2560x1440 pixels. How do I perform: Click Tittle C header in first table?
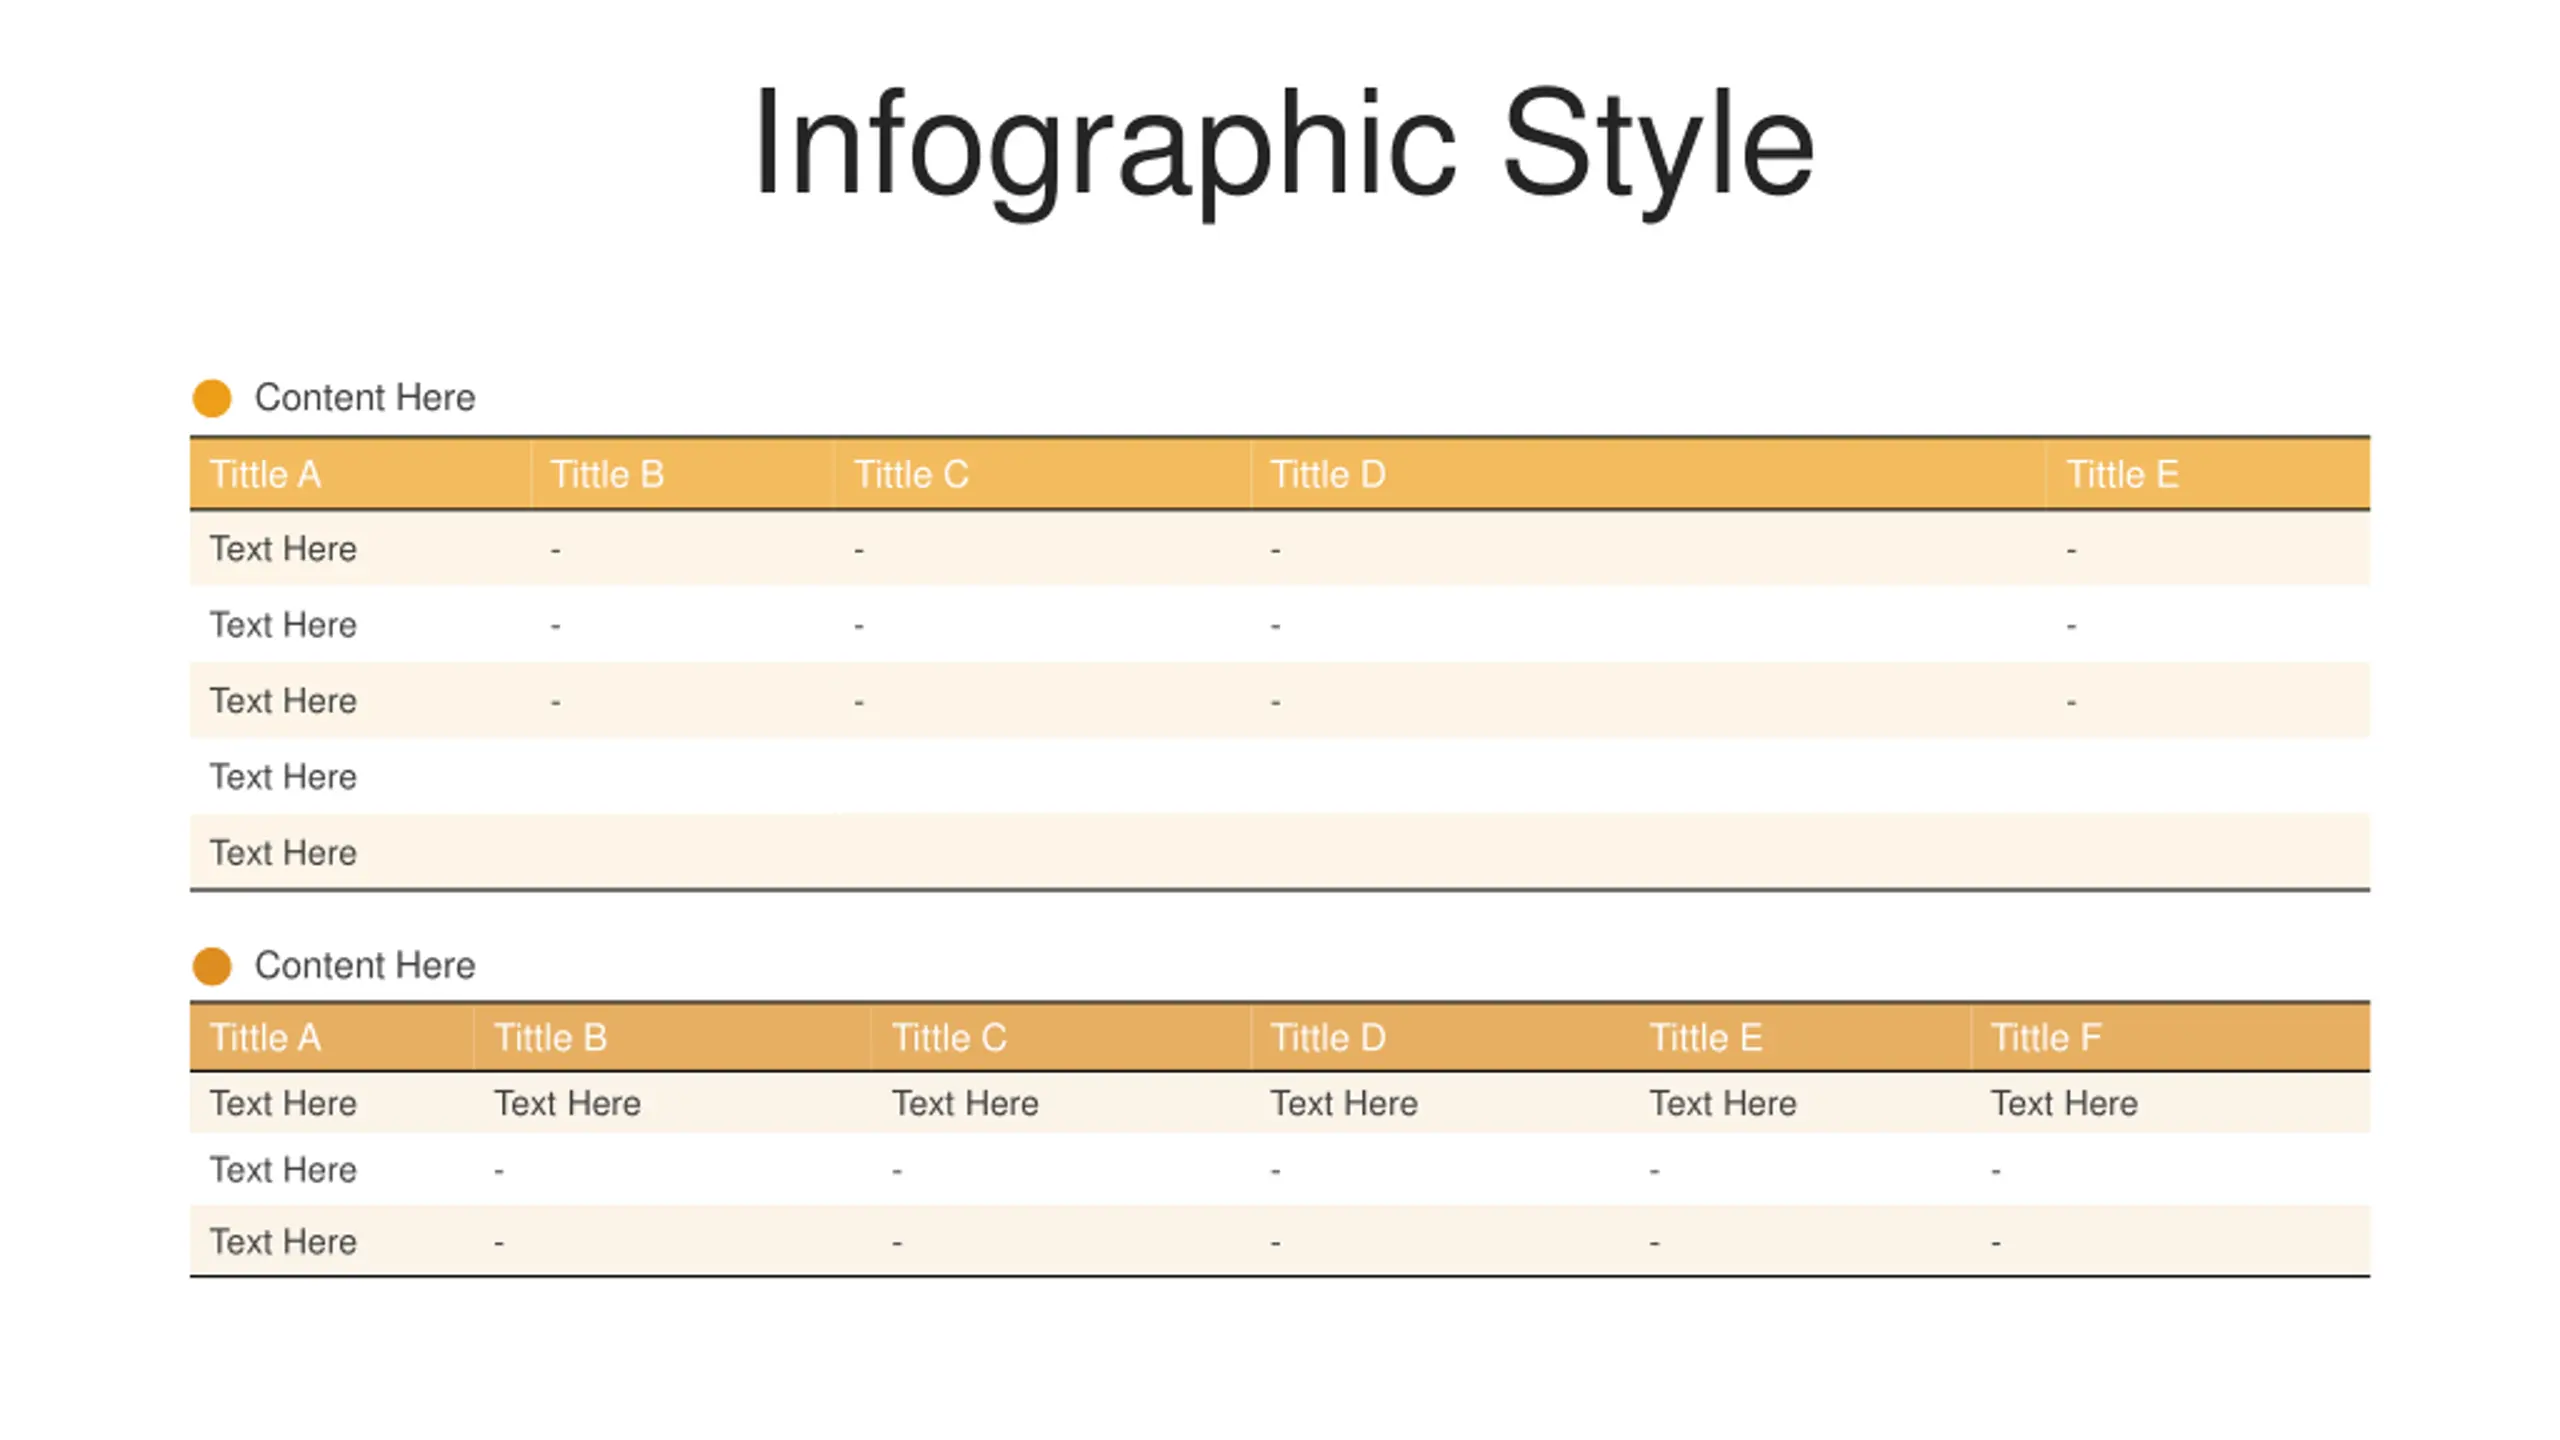[x=911, y=474]
